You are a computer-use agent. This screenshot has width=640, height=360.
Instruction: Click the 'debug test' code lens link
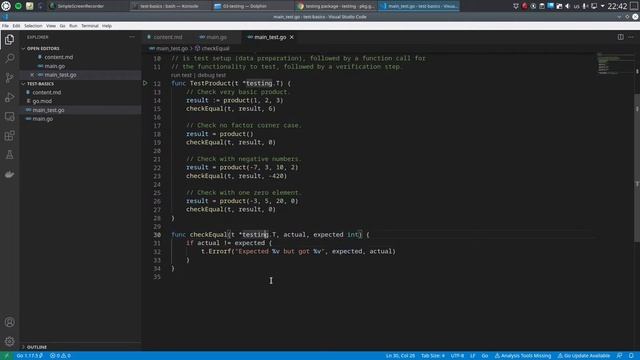pos(211,75)
